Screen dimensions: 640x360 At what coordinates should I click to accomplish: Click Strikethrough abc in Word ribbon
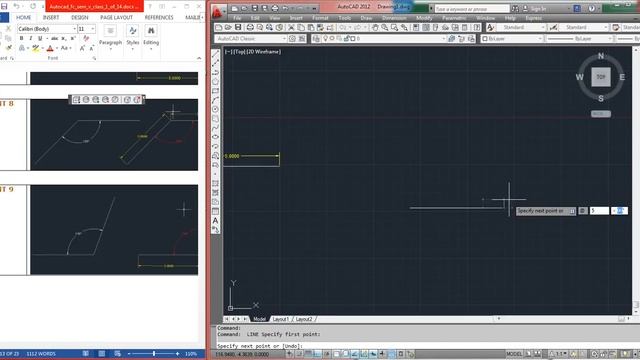click(54, 38)
